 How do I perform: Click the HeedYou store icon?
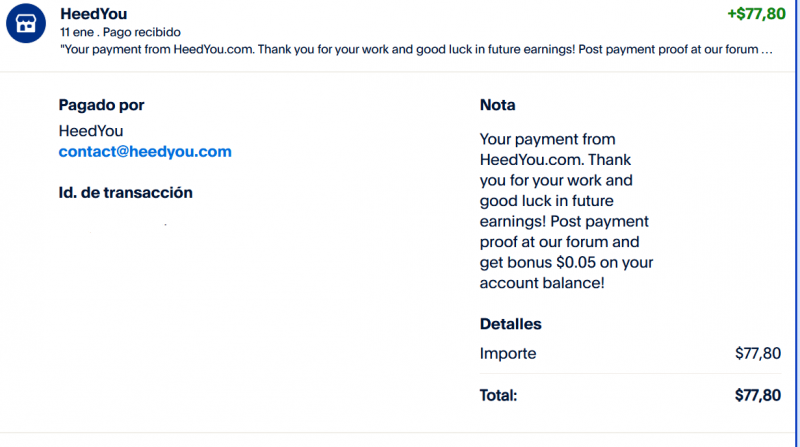click(x=27, y=24)
